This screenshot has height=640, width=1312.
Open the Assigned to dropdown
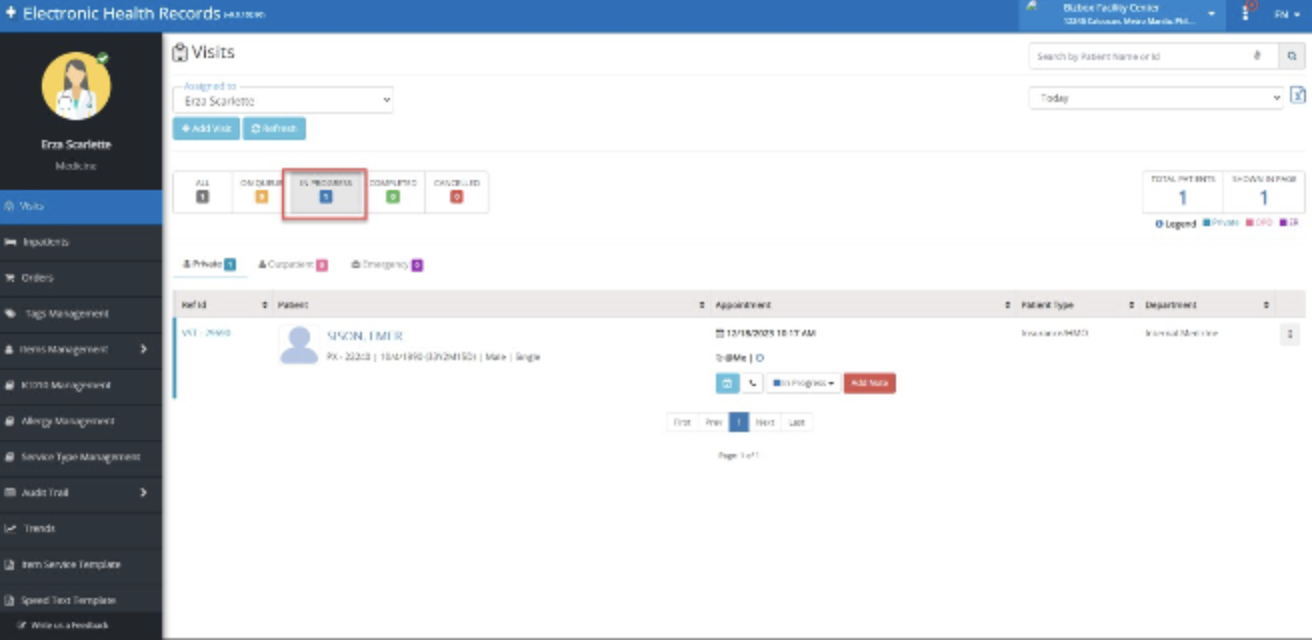(283, 101)
